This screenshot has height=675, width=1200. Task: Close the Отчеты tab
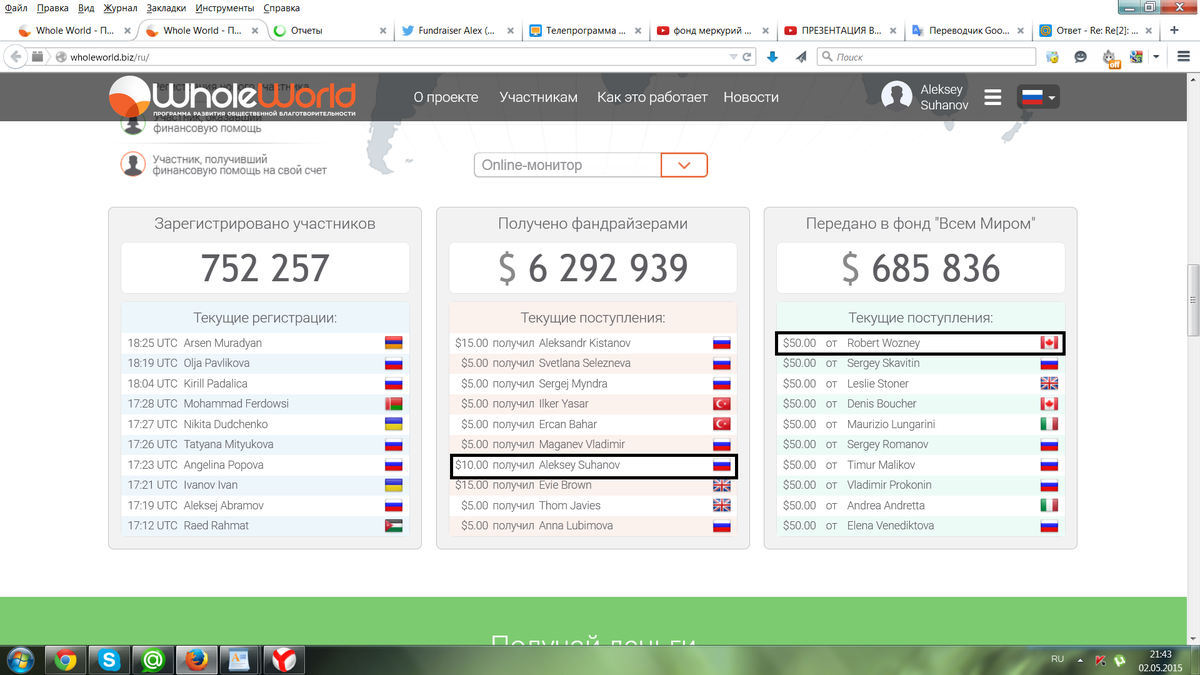(383, 31)
